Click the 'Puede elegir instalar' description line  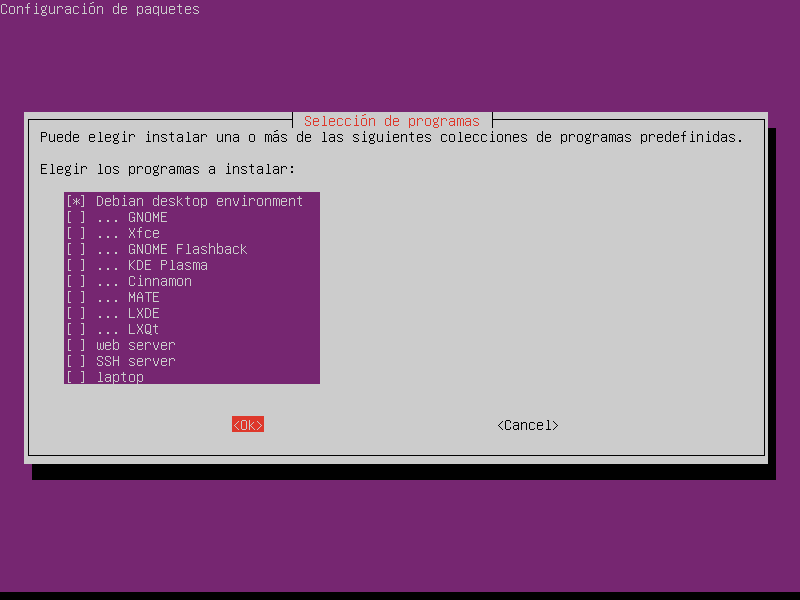391,137
